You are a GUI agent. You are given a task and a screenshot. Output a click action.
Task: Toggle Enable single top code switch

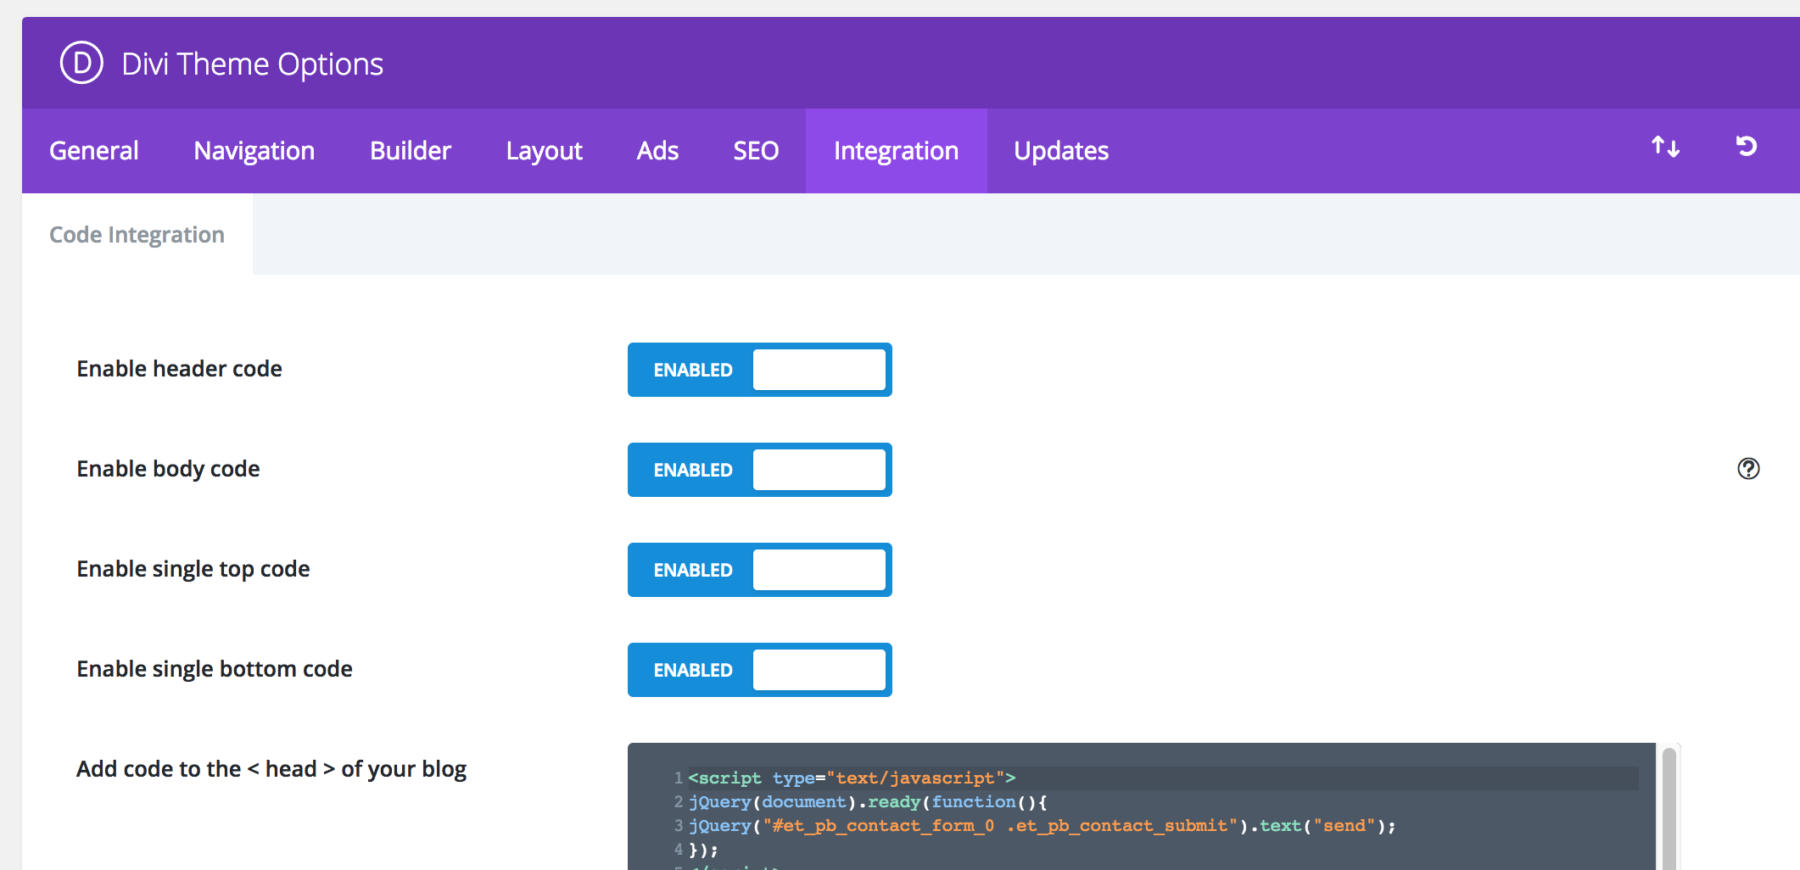(760, 570)
